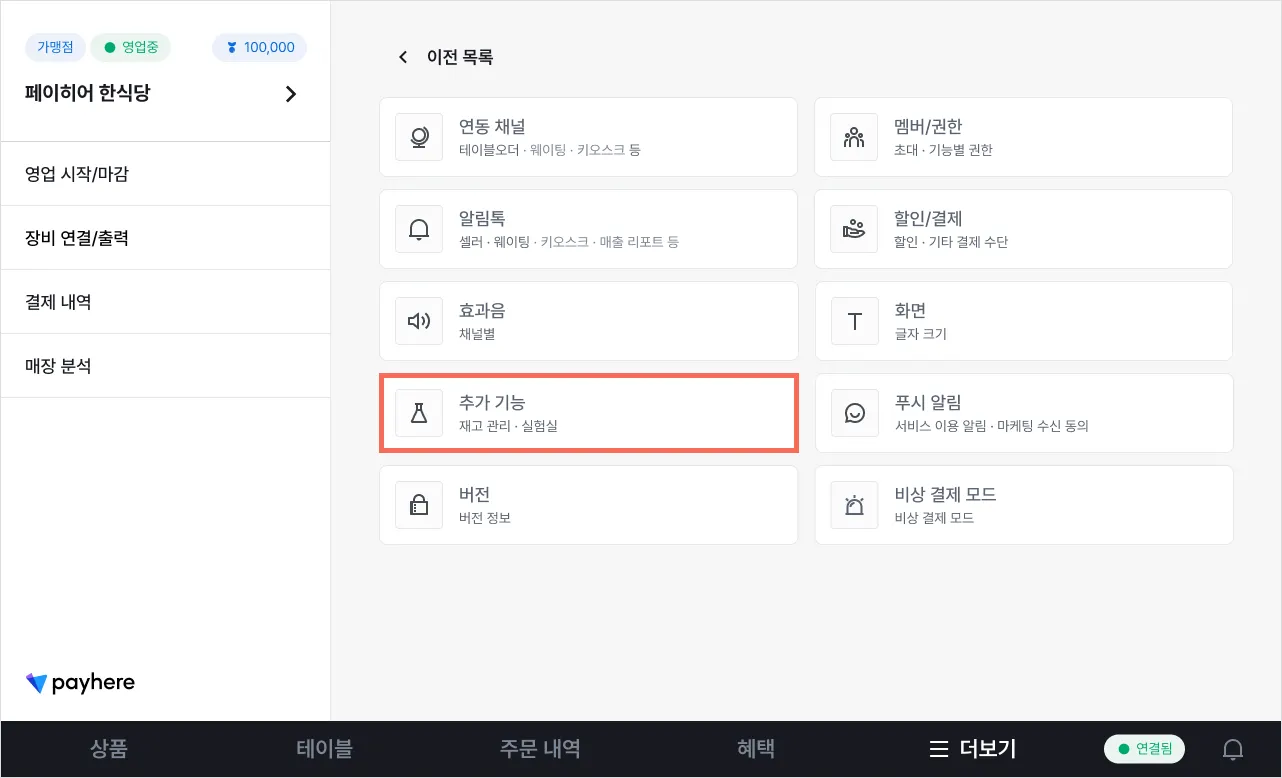
Task: Click the 버전 version info icon
Action: (419, 505)
